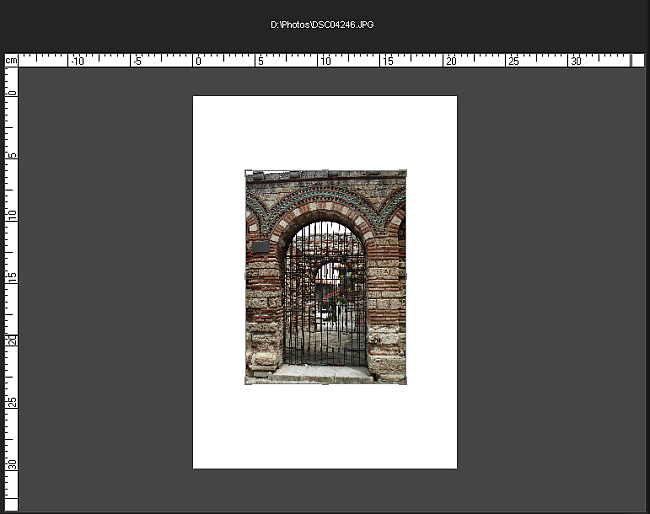
Task: Click the -5 mark on horizontal ruler
Action: tap(138, 61)
